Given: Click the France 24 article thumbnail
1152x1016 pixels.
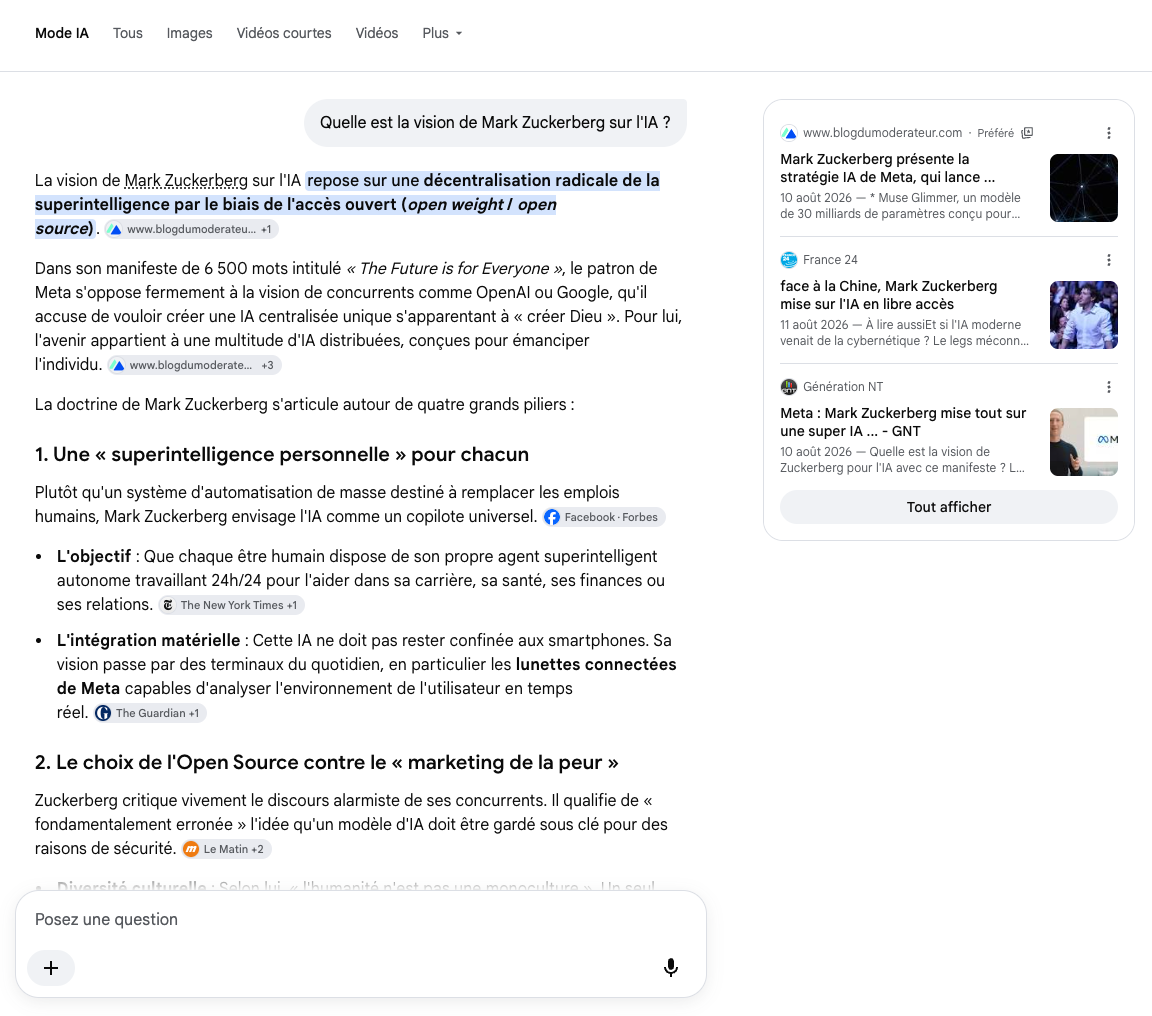Looking at the screenshot, I should (1084, 315).
